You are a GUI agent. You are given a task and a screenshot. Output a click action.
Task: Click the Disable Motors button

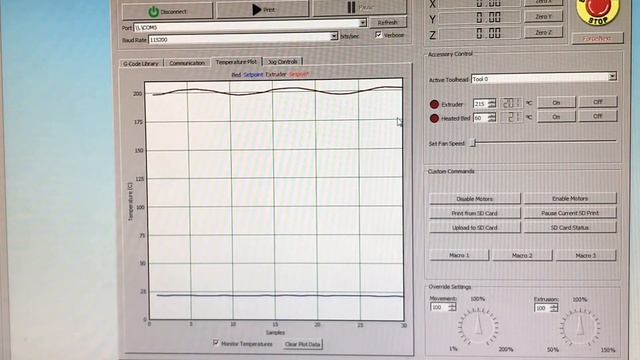[475, 199]
